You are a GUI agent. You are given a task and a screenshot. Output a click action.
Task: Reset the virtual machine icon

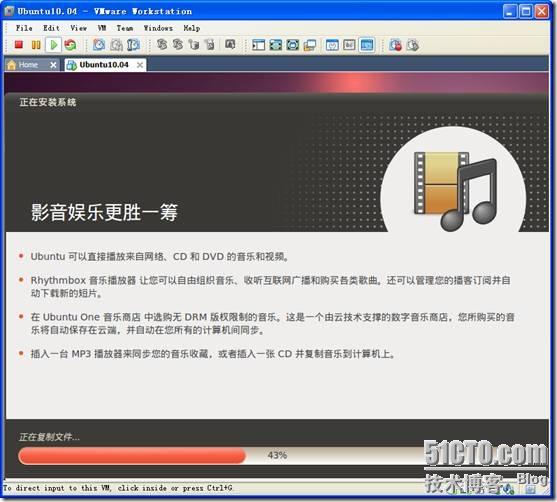[71, 45]
